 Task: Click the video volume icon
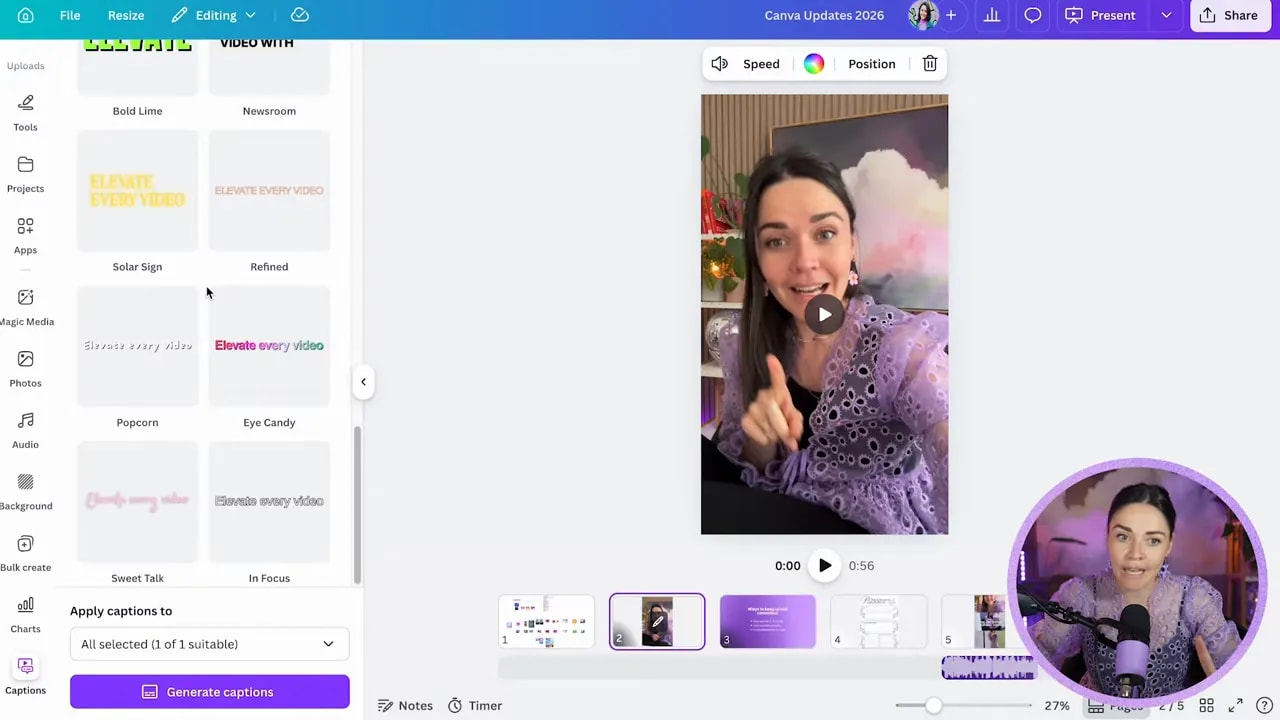(719, 64)
